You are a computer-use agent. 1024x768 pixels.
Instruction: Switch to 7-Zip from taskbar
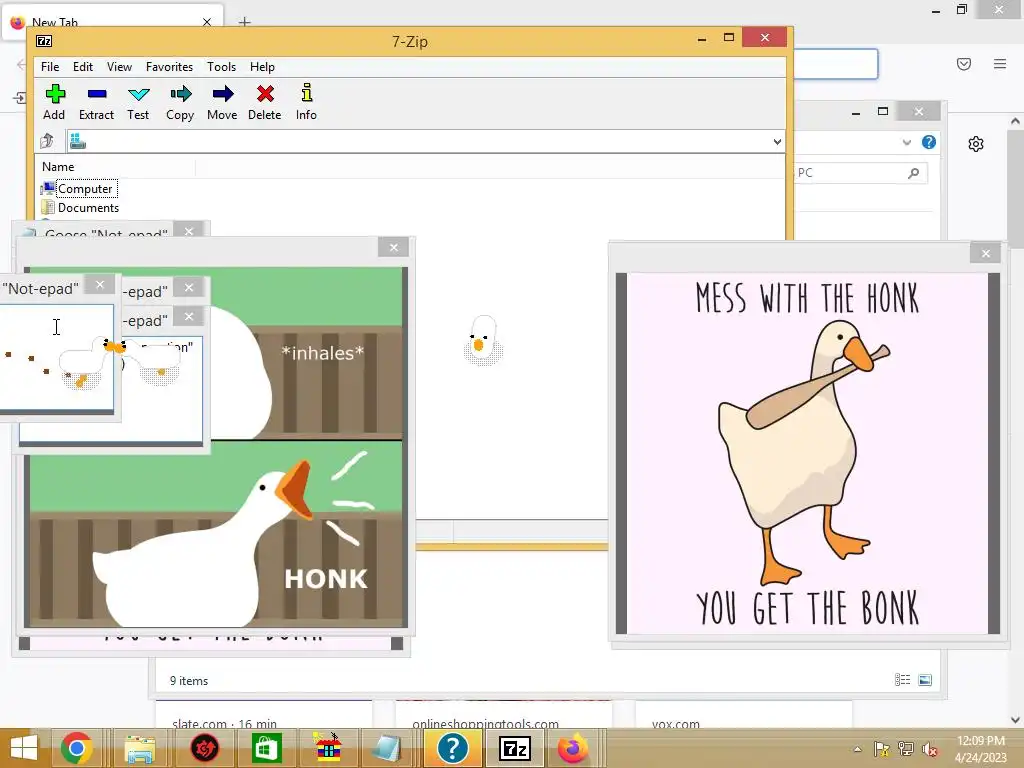point(515,748)
